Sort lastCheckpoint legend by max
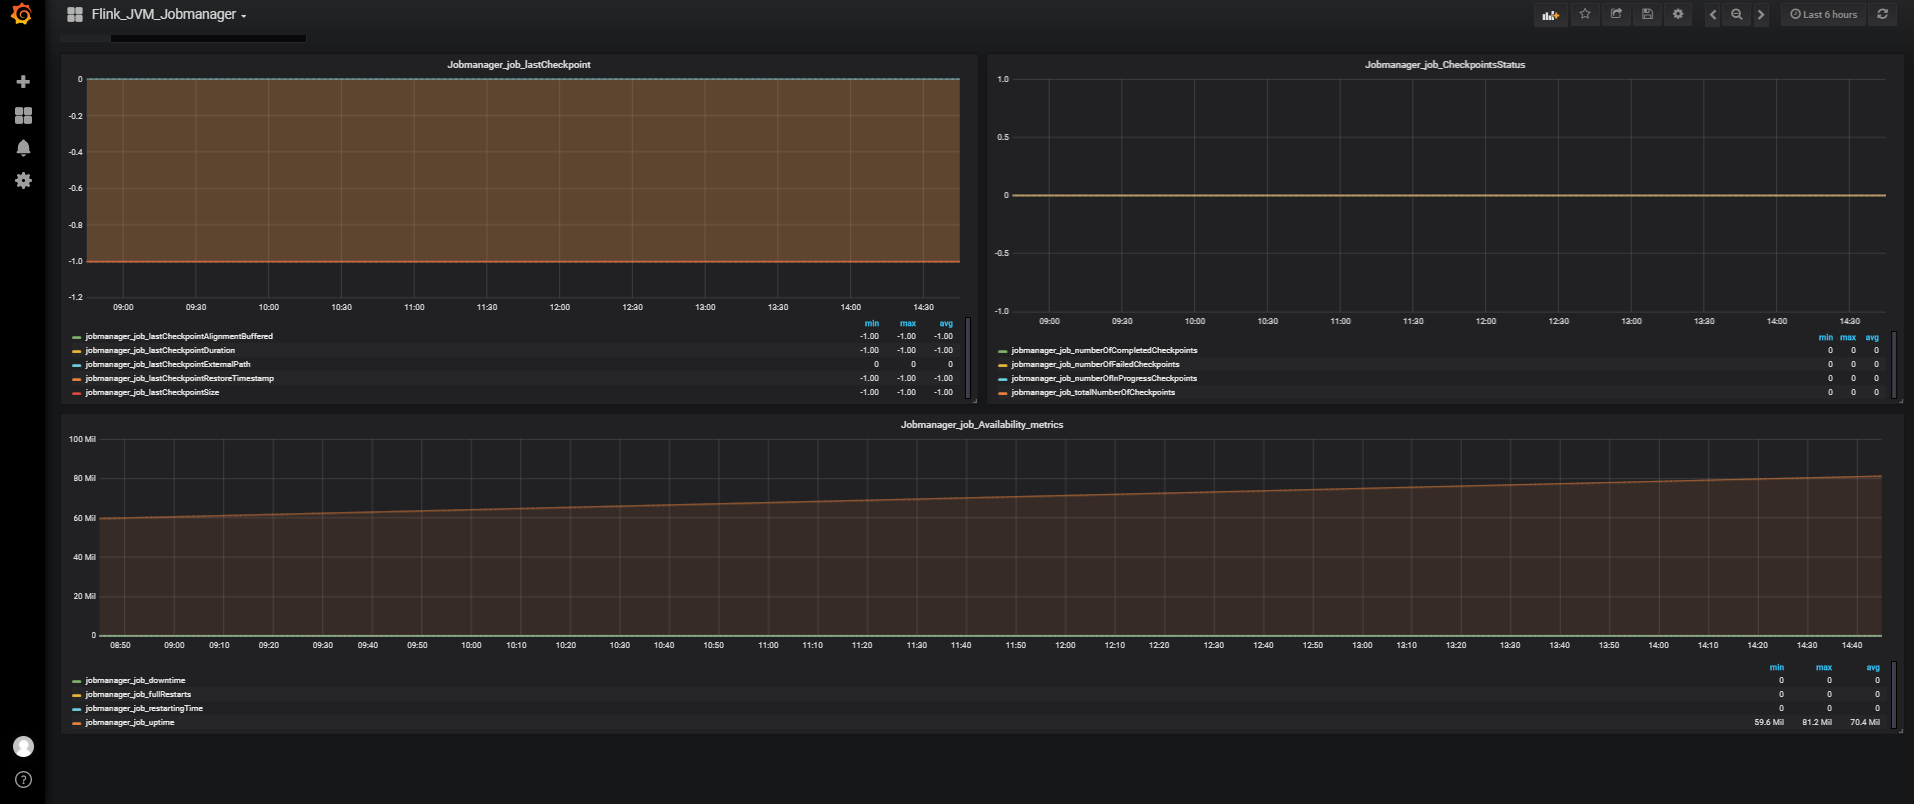Viewport: 1914px width, 804px height. [x=908, y=323]
